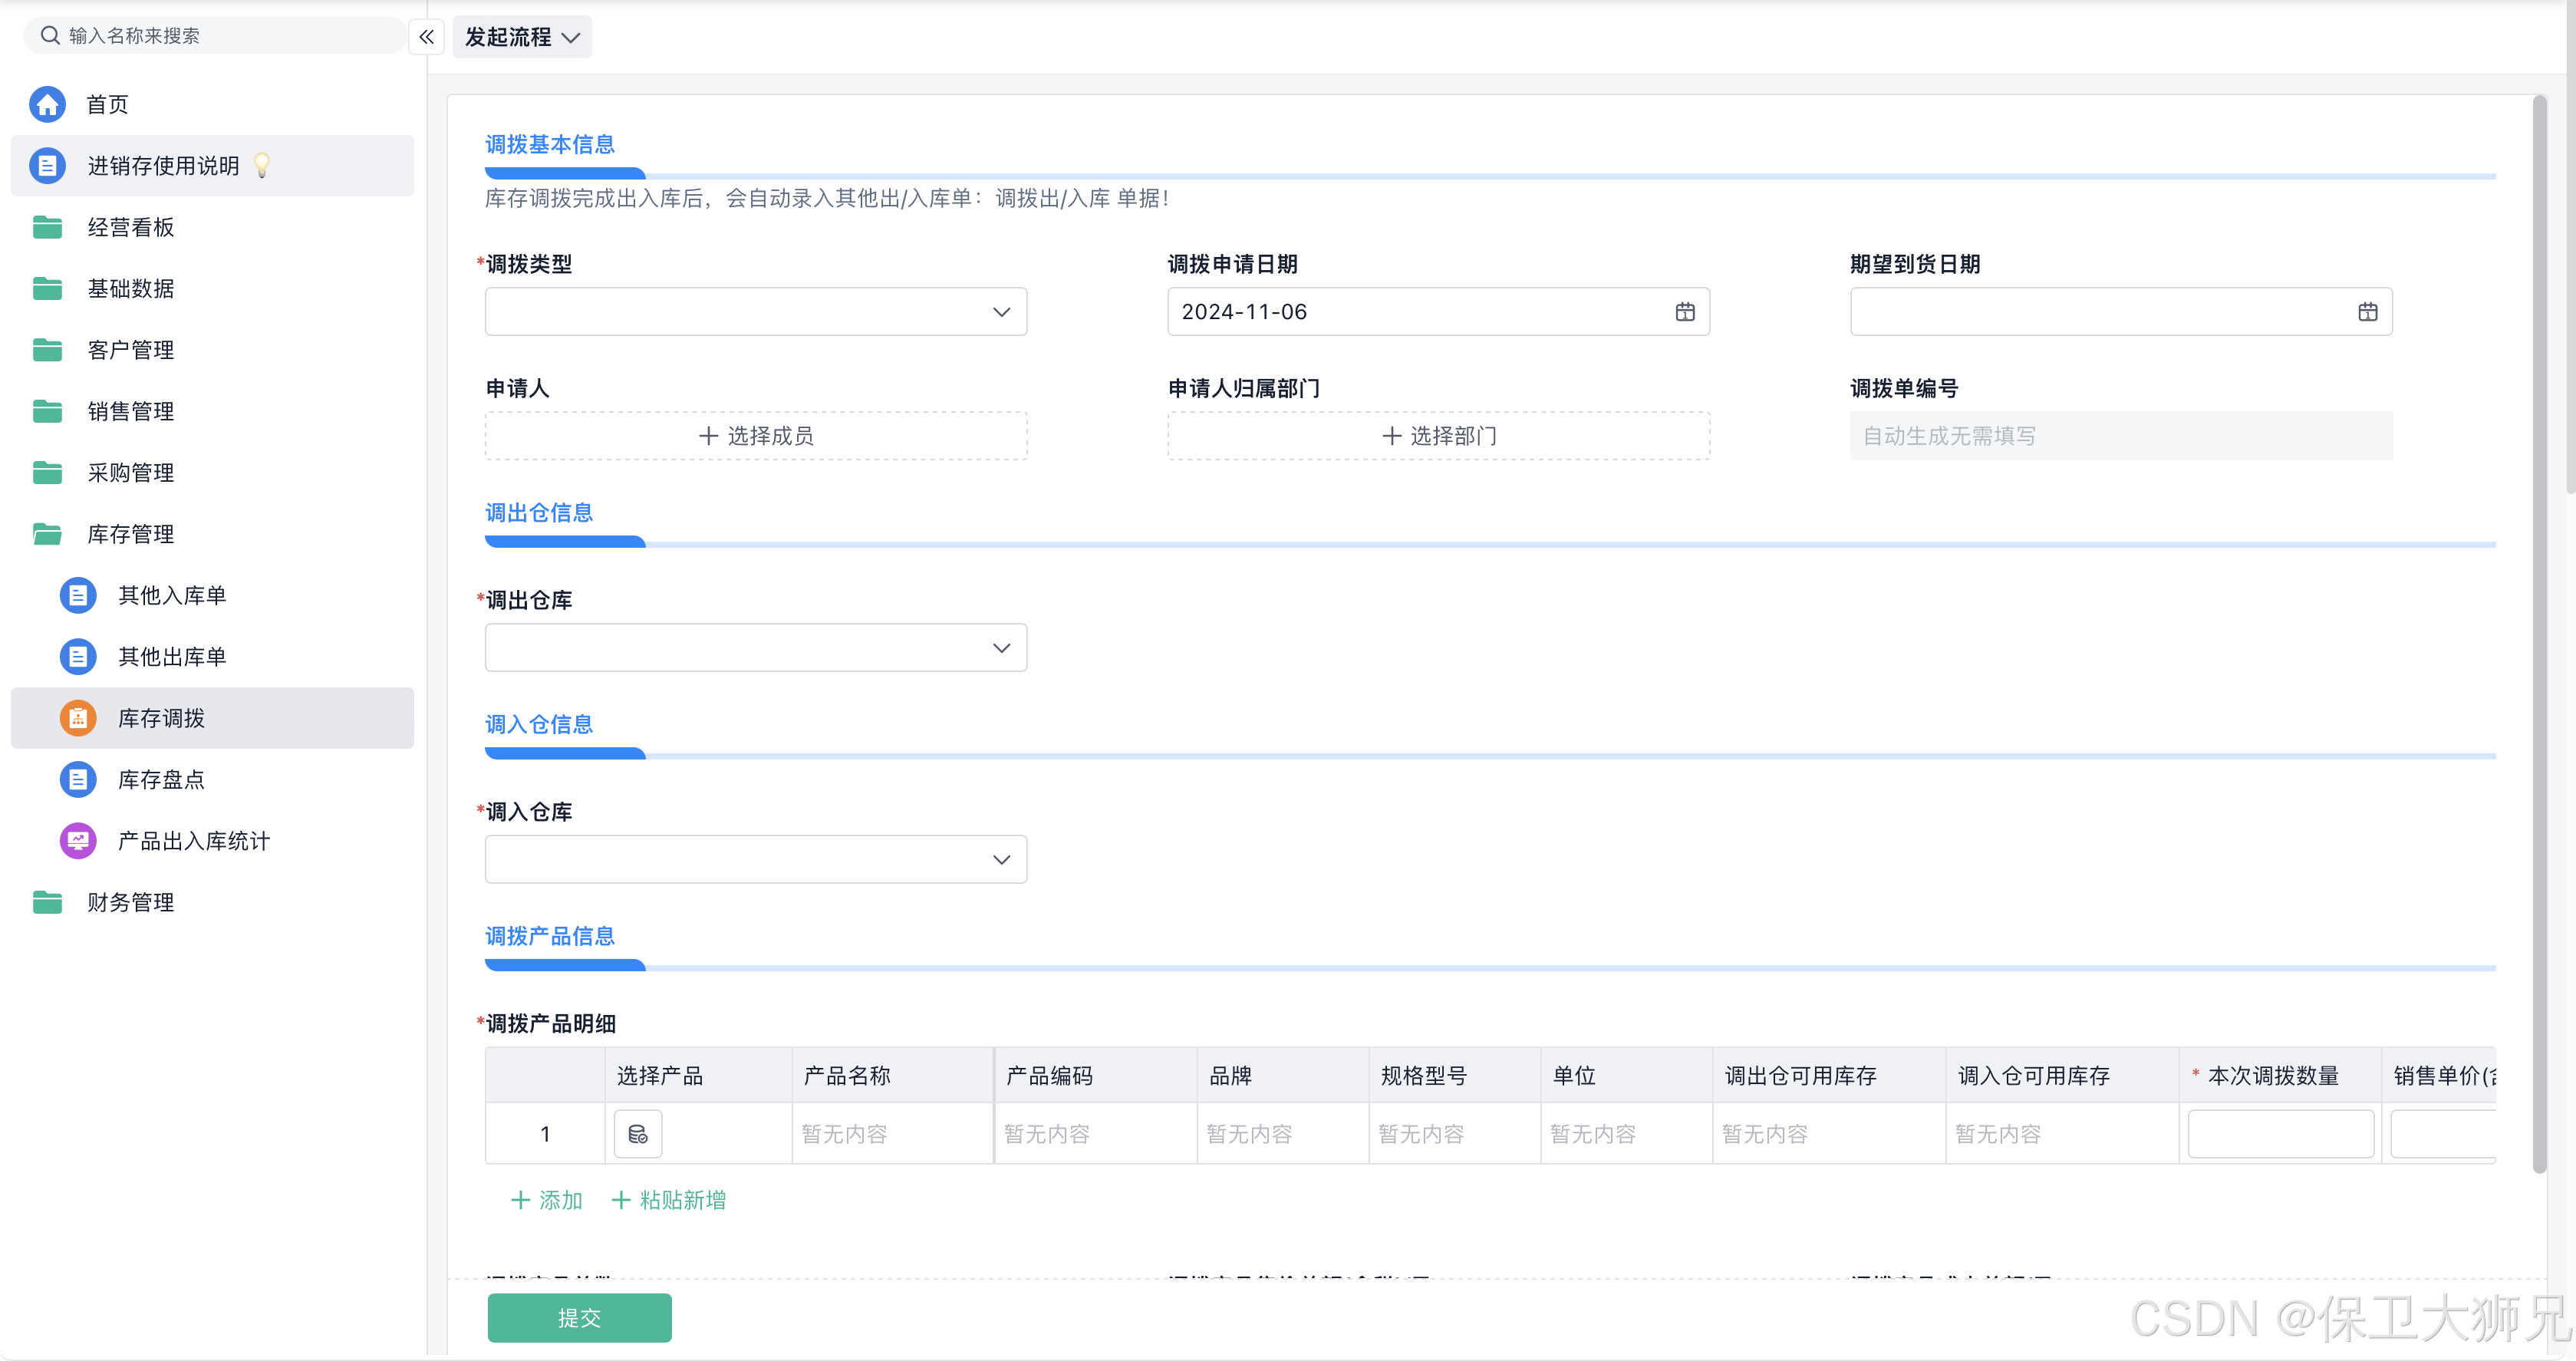
Task: Open 产品出入库统计 purple chart icon
Action: [78, 841]
